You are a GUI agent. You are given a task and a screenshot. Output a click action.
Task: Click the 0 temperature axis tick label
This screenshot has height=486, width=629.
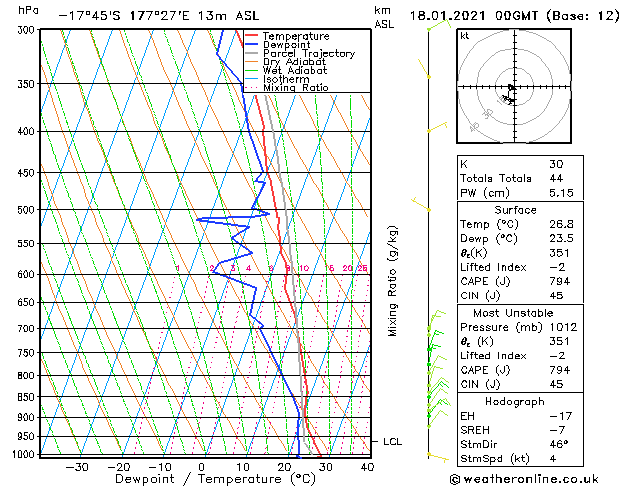click(x=202, y=467)
